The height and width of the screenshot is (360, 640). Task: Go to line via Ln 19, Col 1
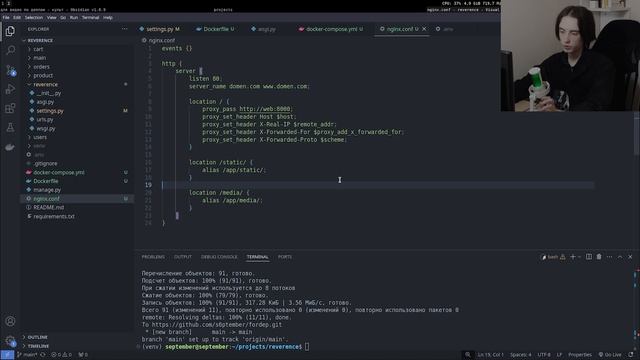coord(491,355)
